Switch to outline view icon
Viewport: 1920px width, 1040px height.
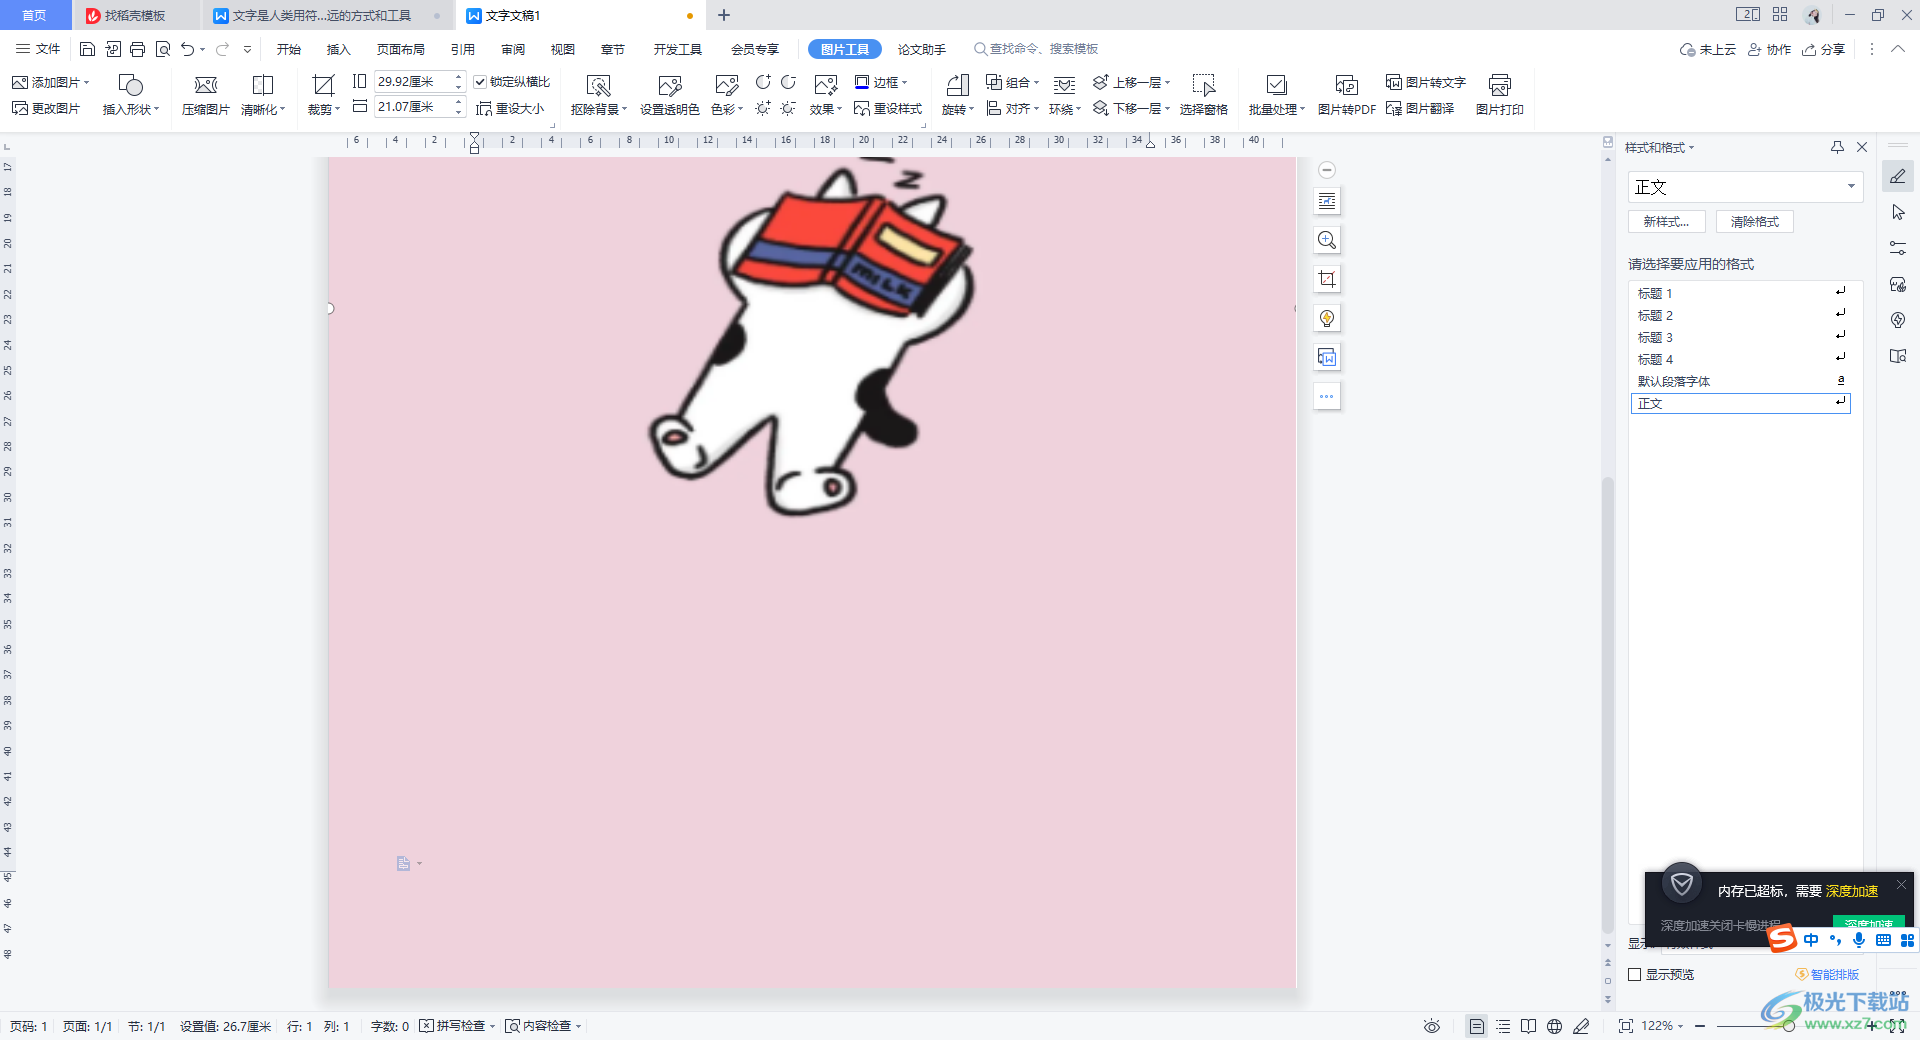pos(1503,1026)
